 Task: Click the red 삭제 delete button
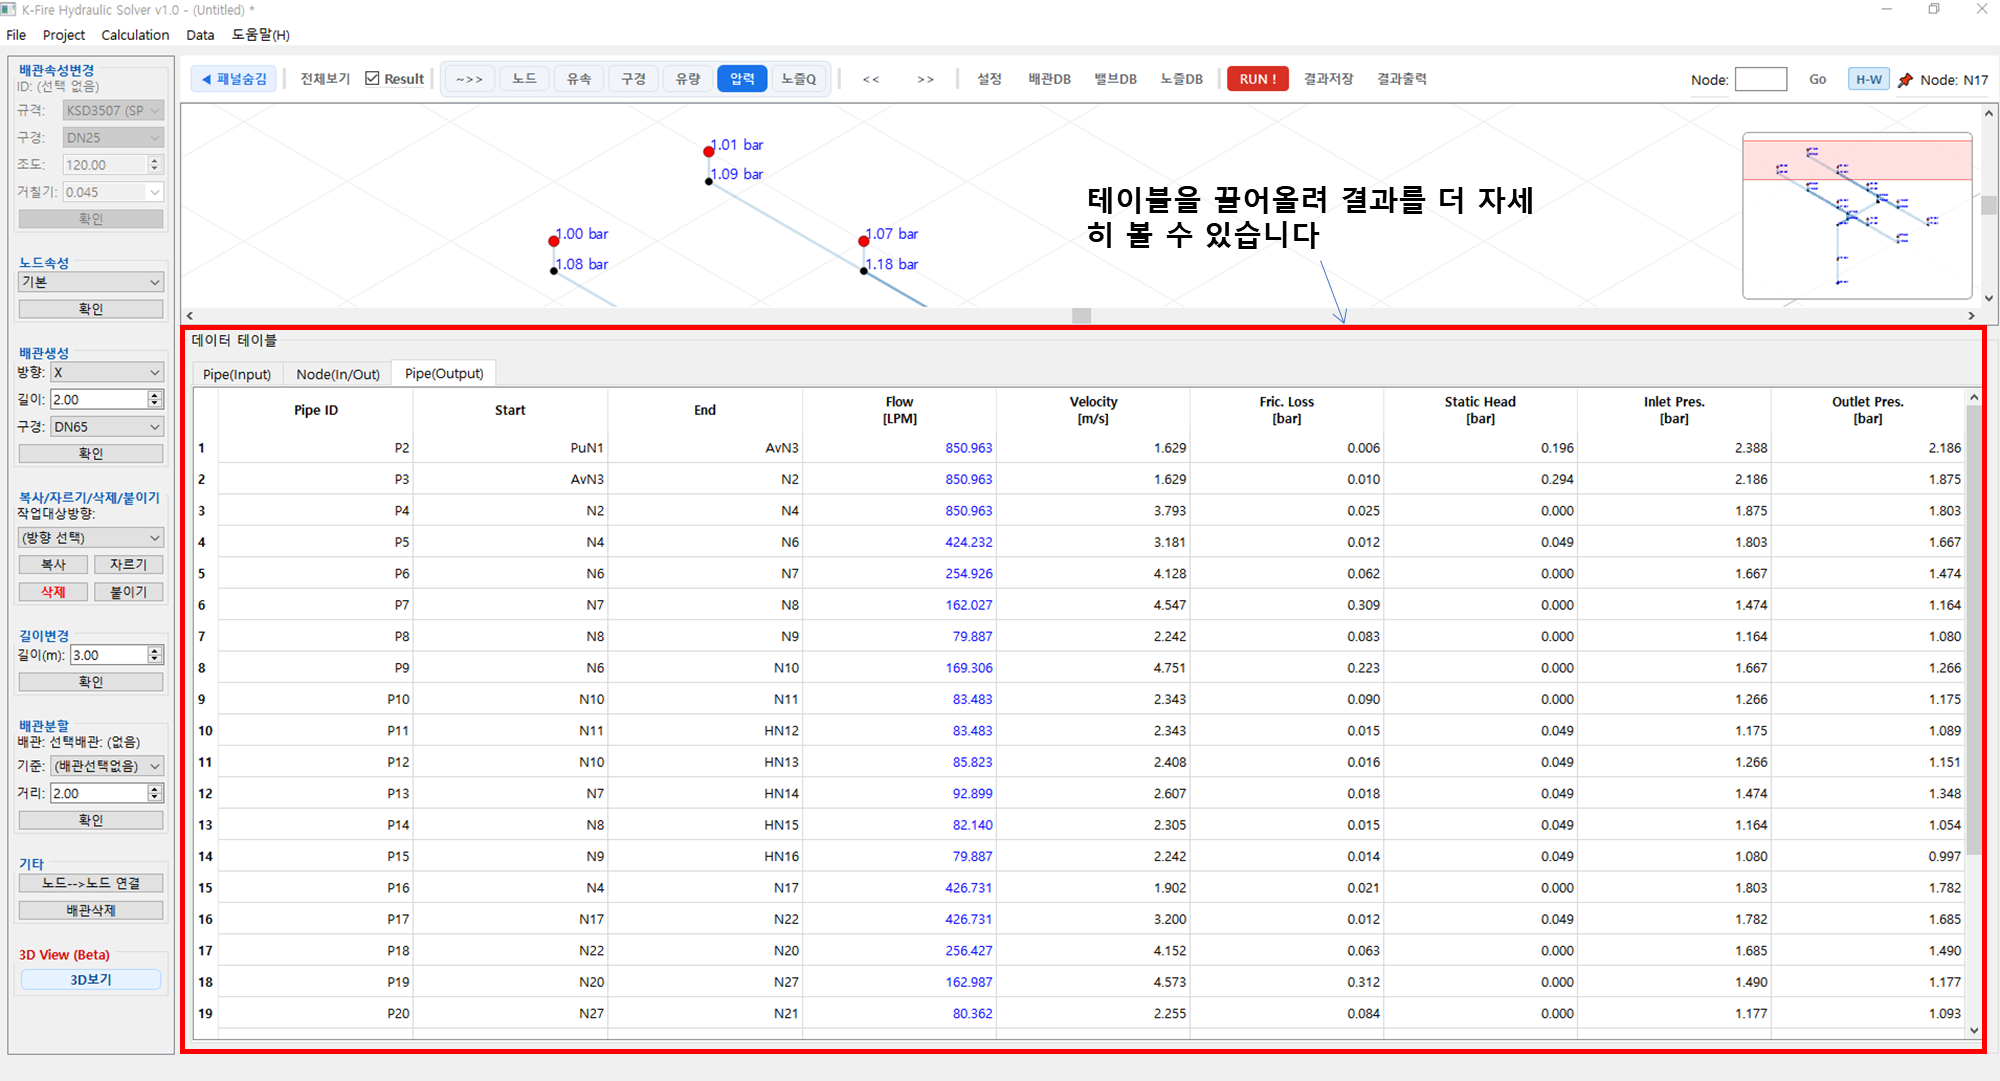pos(53,592)
